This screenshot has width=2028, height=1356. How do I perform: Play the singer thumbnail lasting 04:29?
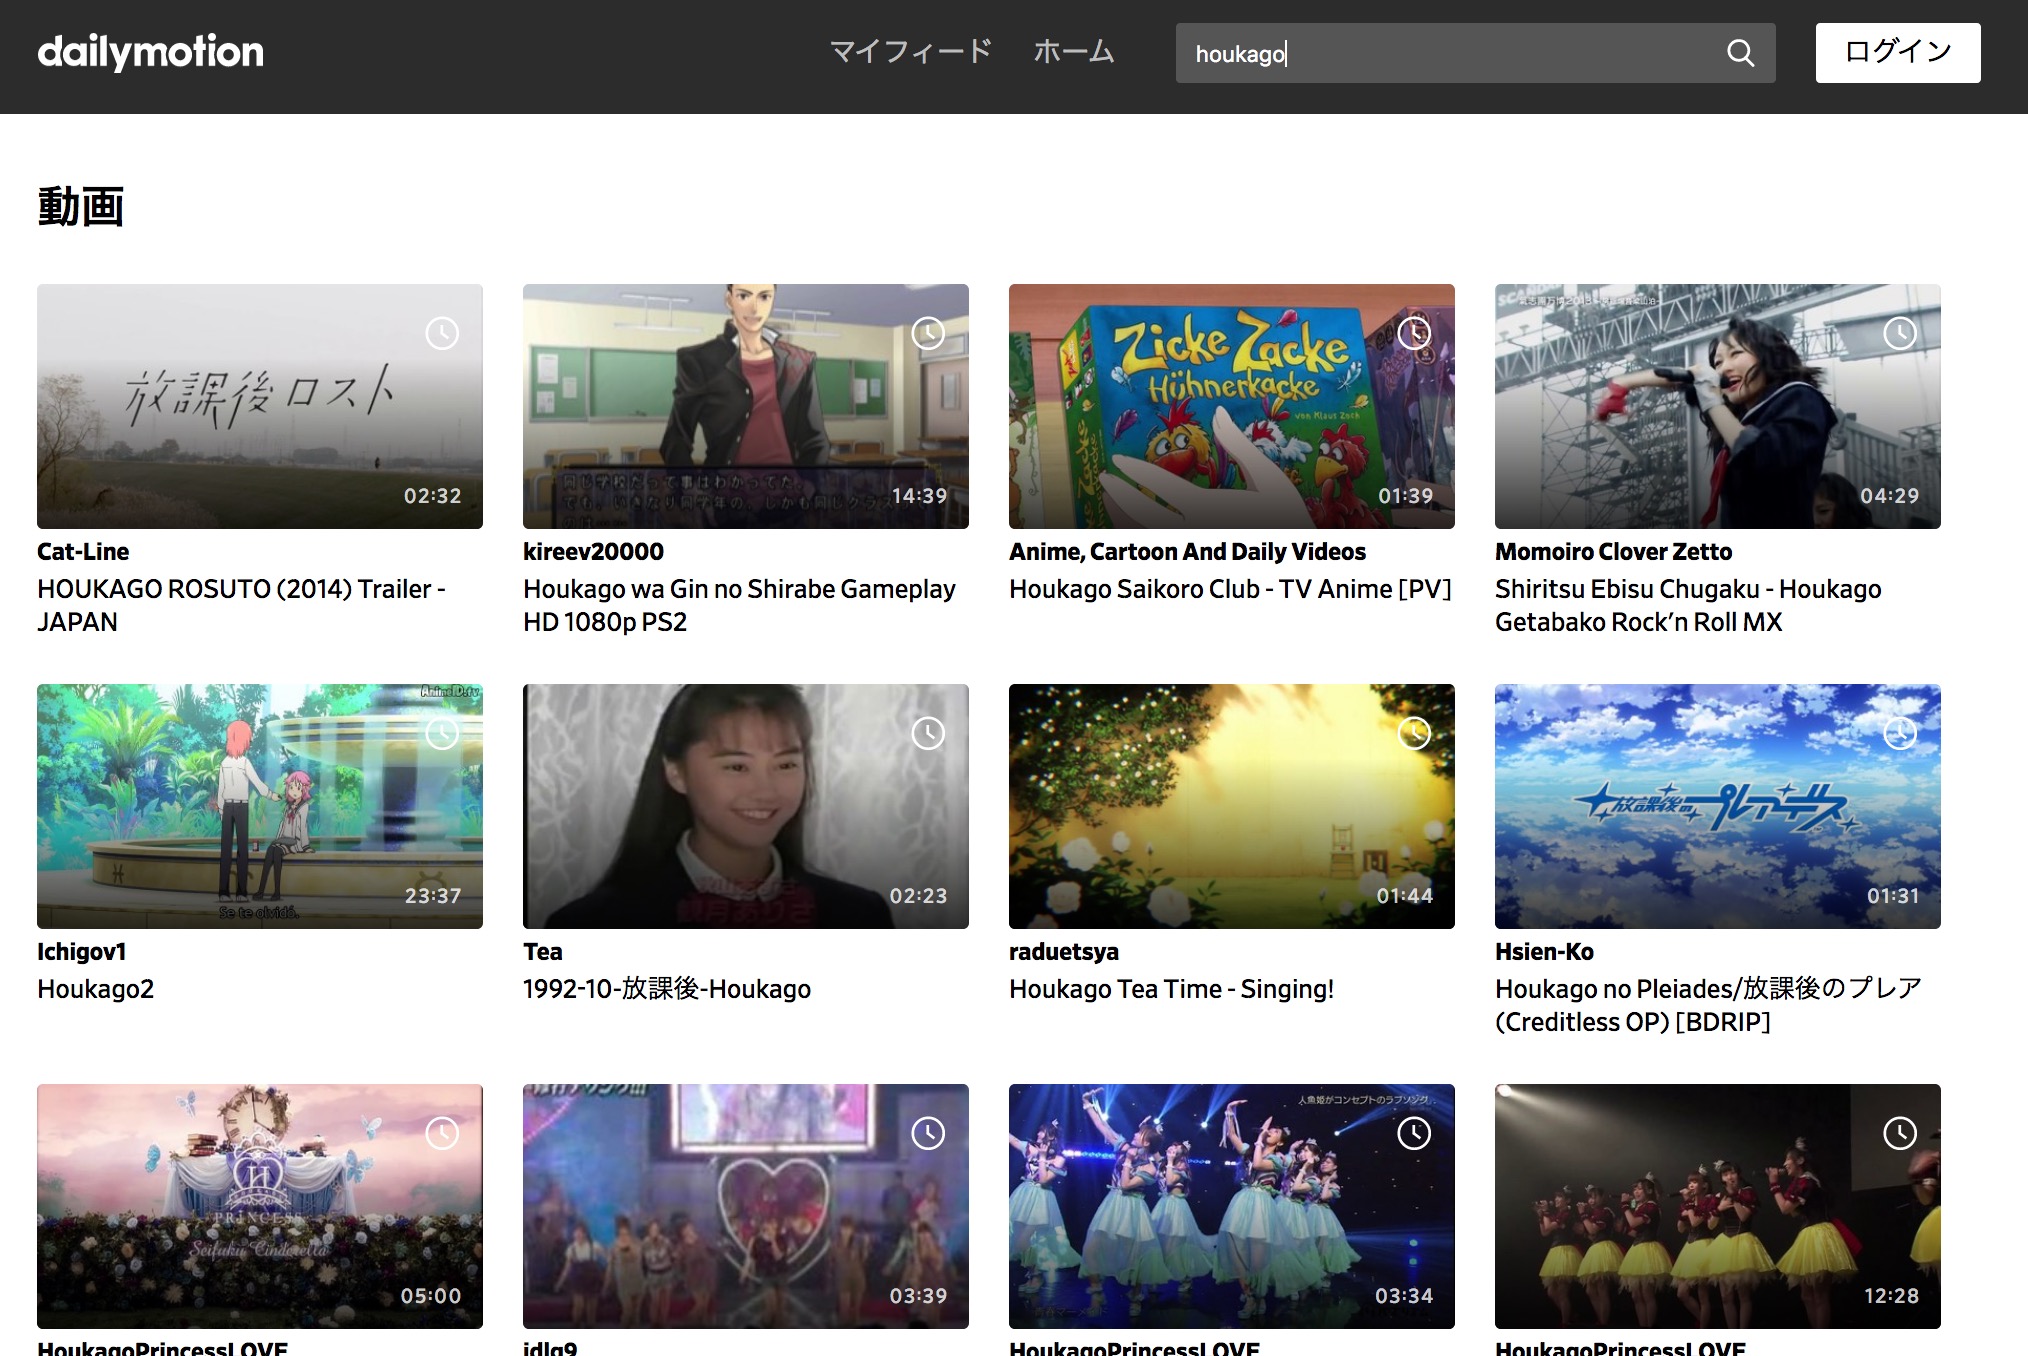(x=1718, y=406)
